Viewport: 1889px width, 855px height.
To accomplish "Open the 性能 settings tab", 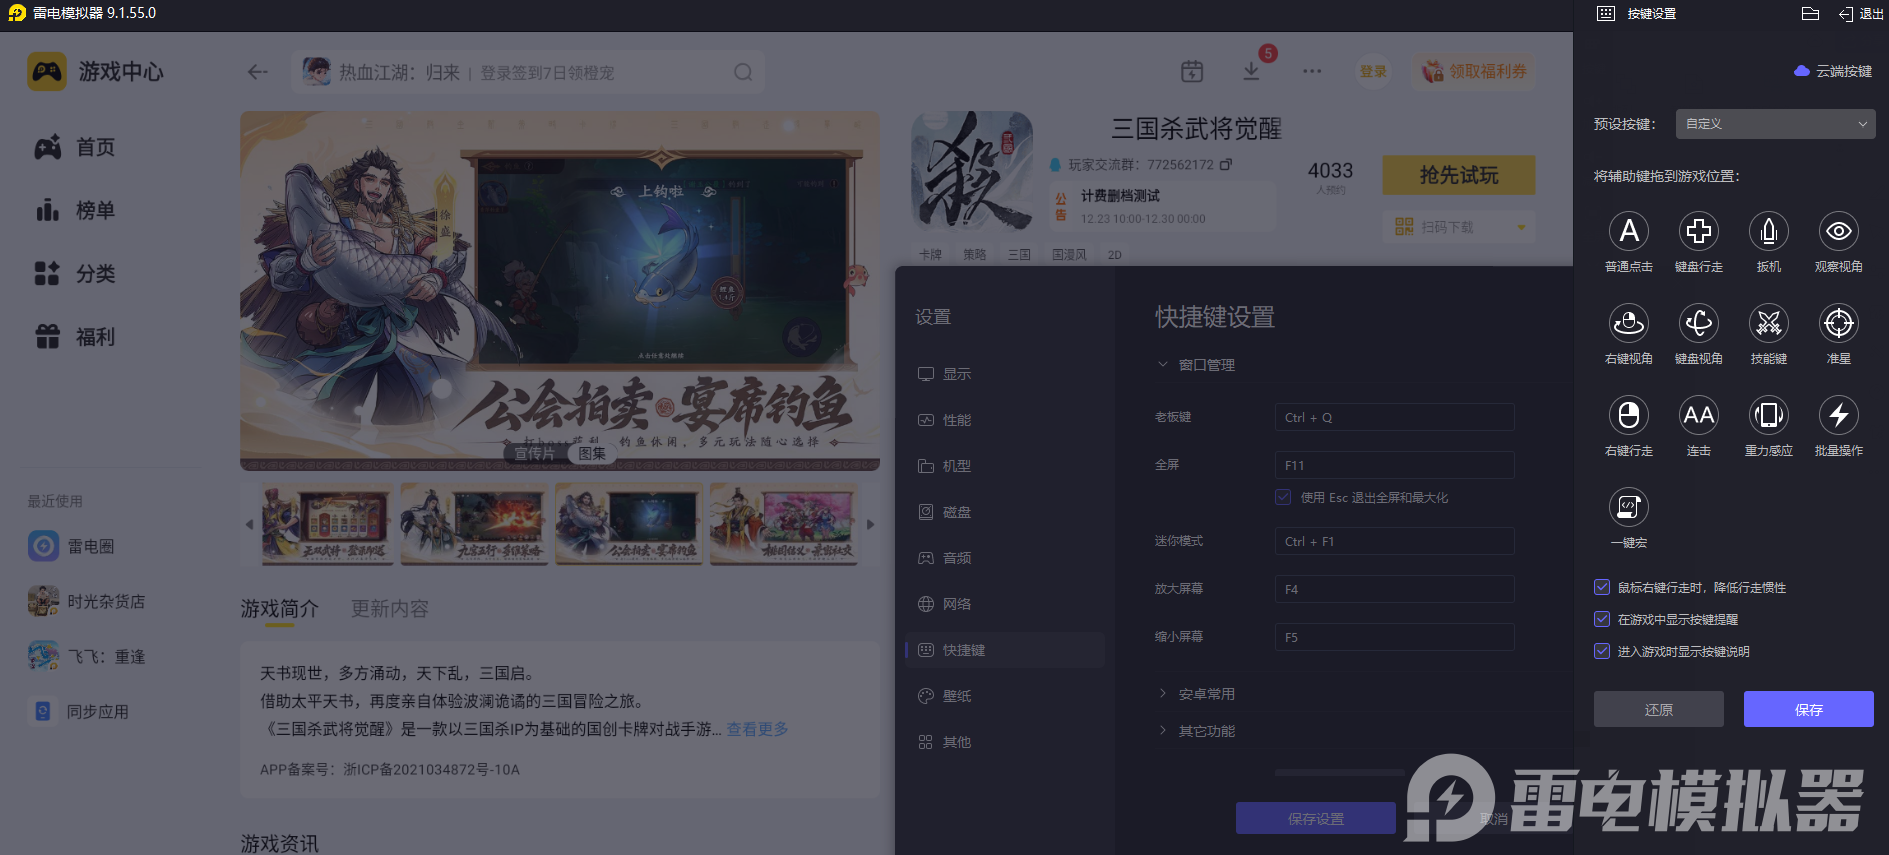I will (1005, 420).
